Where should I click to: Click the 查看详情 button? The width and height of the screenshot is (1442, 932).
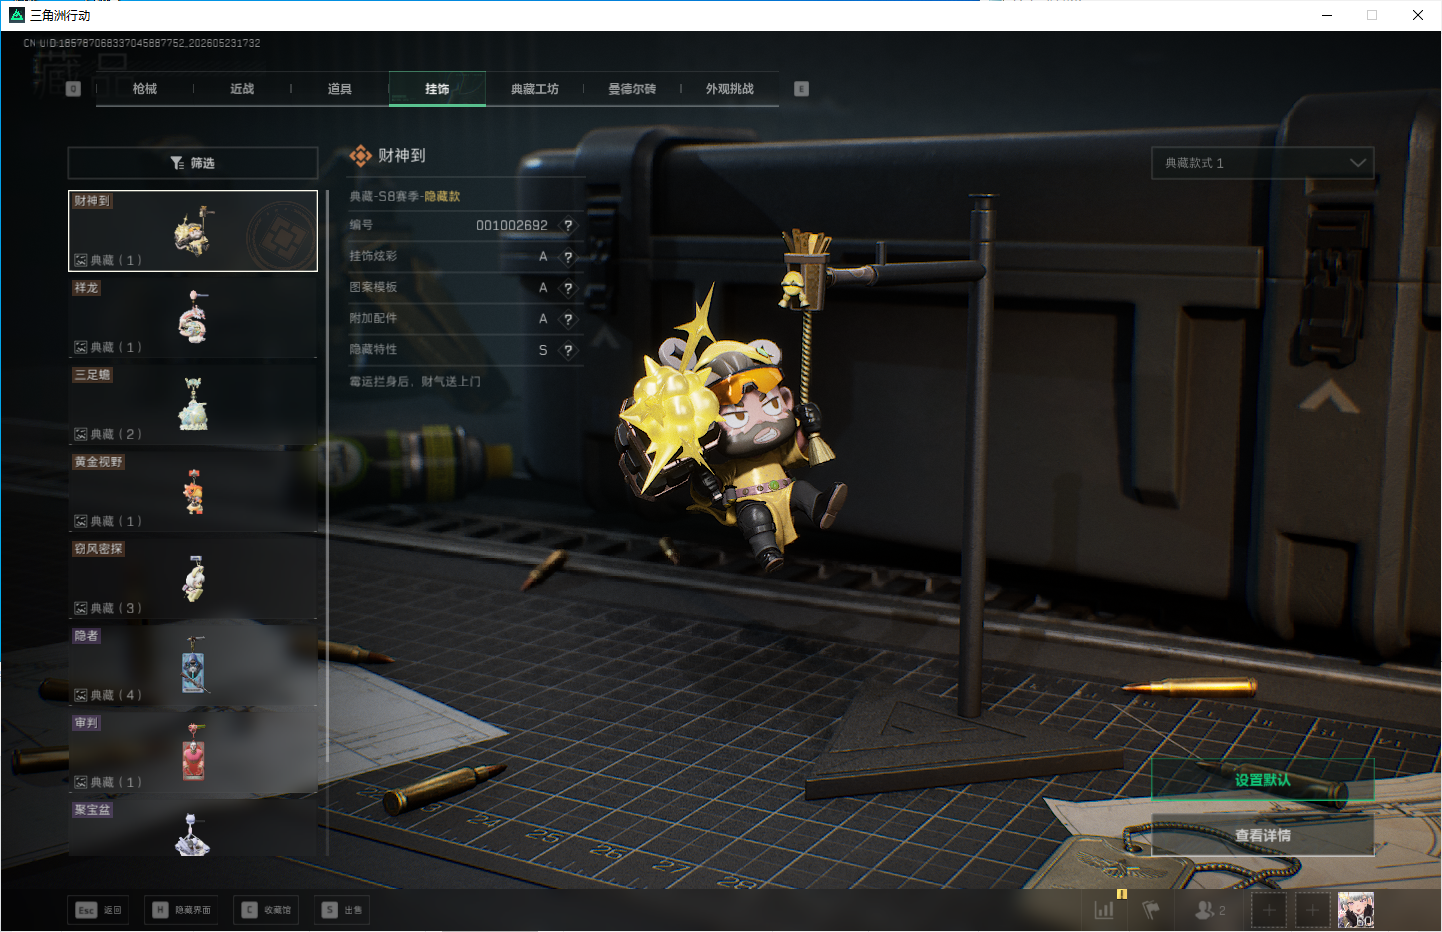(x=1263, y=835)
